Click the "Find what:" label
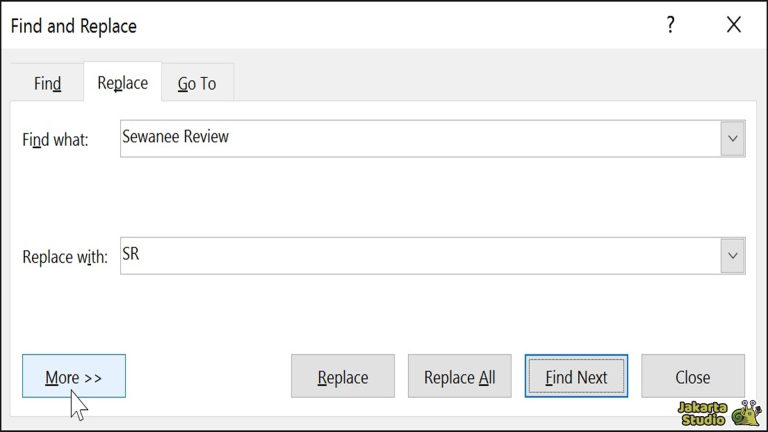Screen dimensions: 768x432 click(x=56, y=140)
